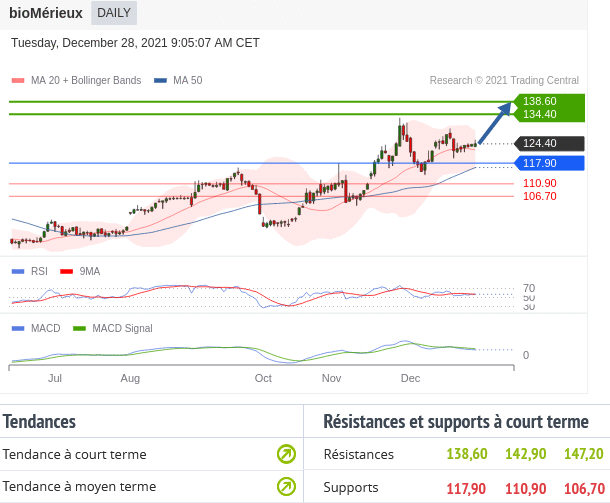Click the bioMérieux title

(x=46, y=13)
